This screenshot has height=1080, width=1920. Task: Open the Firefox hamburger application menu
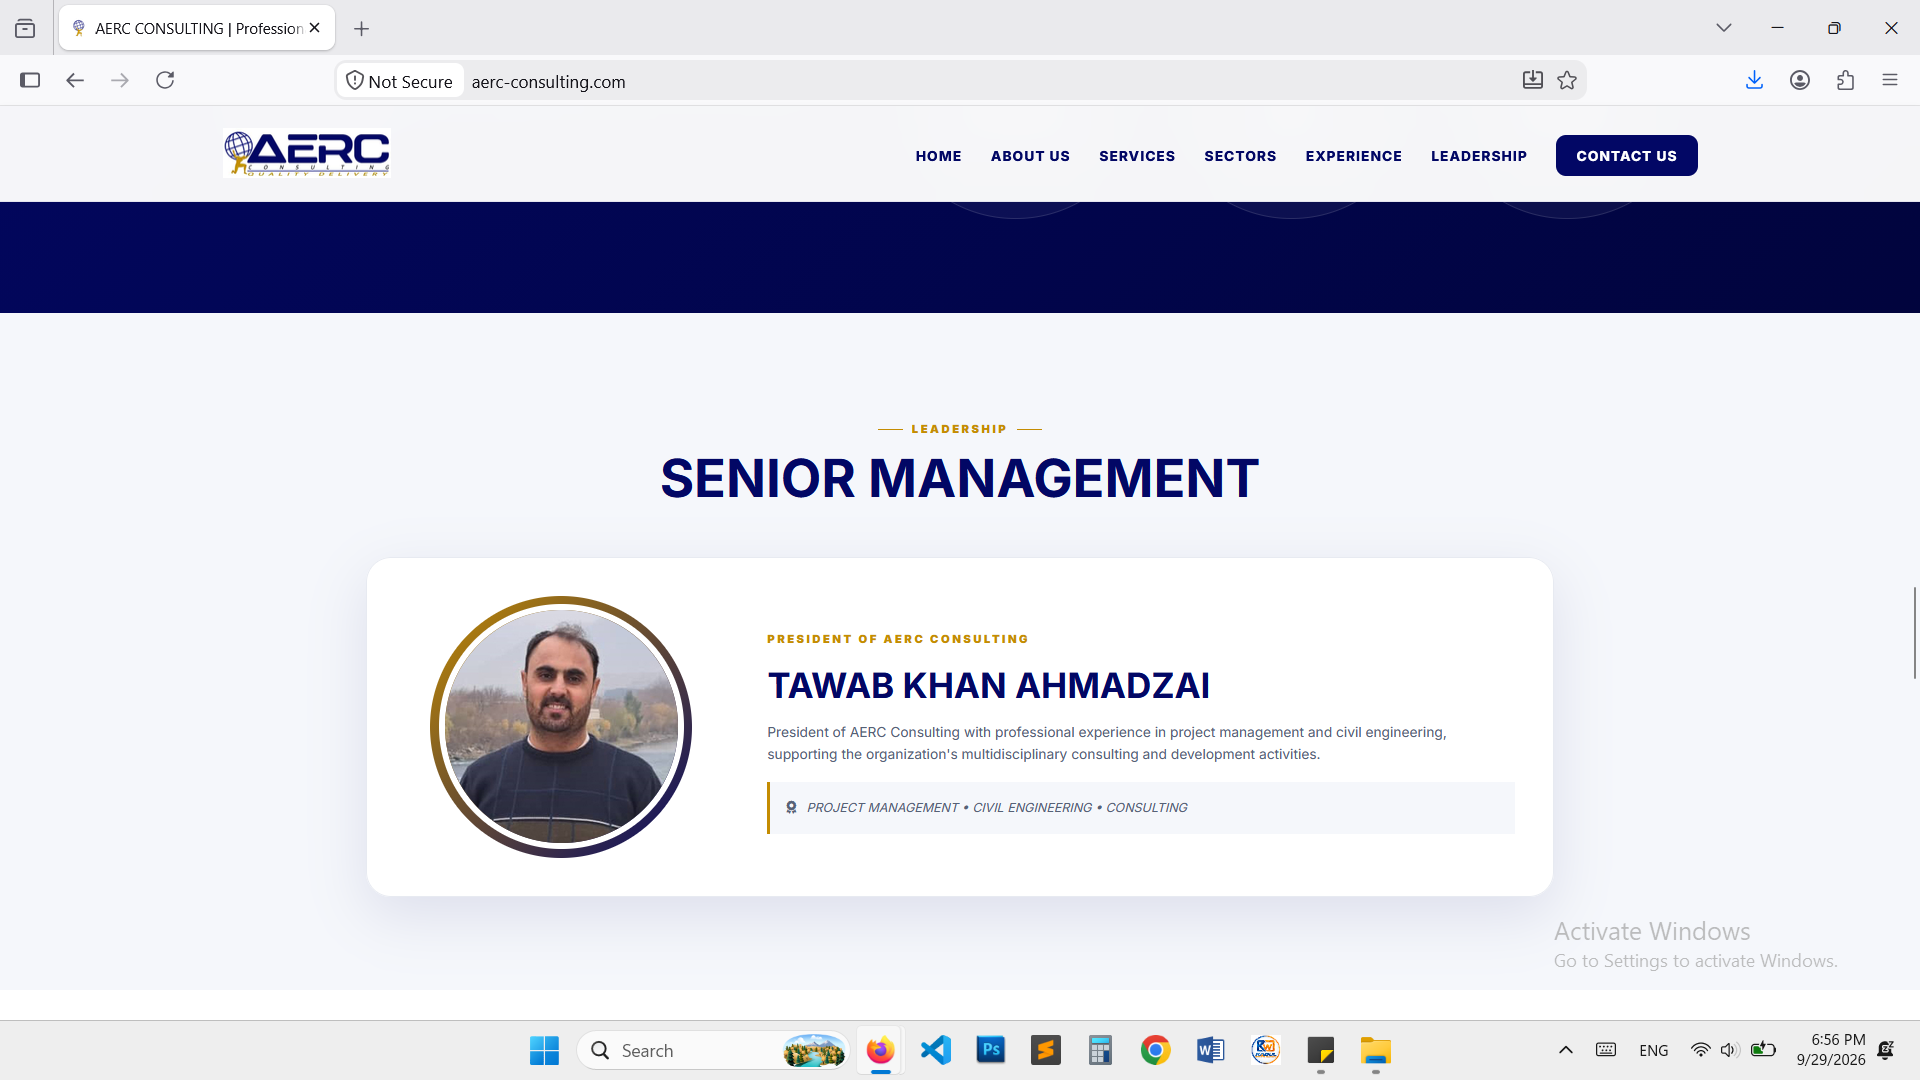1889,80
